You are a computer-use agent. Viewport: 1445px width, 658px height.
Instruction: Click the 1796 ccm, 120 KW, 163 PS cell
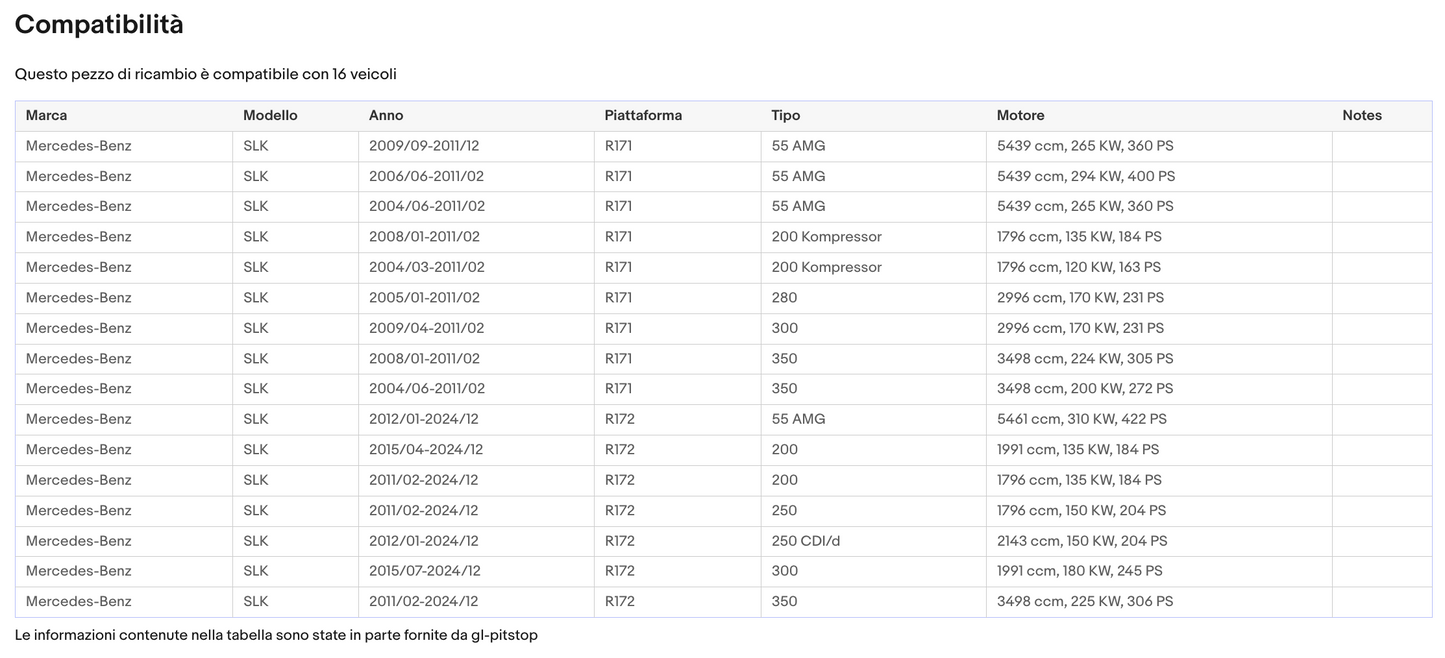tap(1079, 267)
